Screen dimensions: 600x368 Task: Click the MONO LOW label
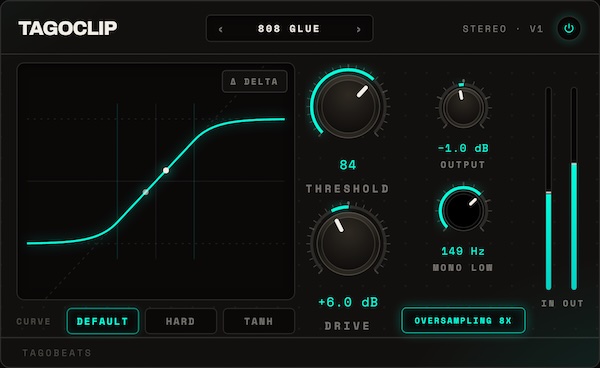(x=463, y=268)
